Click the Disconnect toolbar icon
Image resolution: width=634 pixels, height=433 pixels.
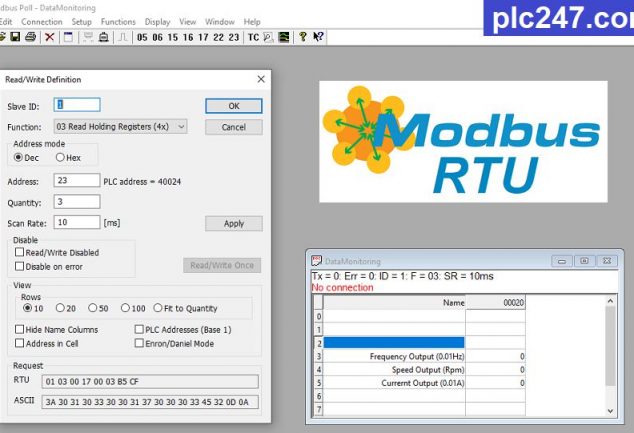(x=104, y=37)
